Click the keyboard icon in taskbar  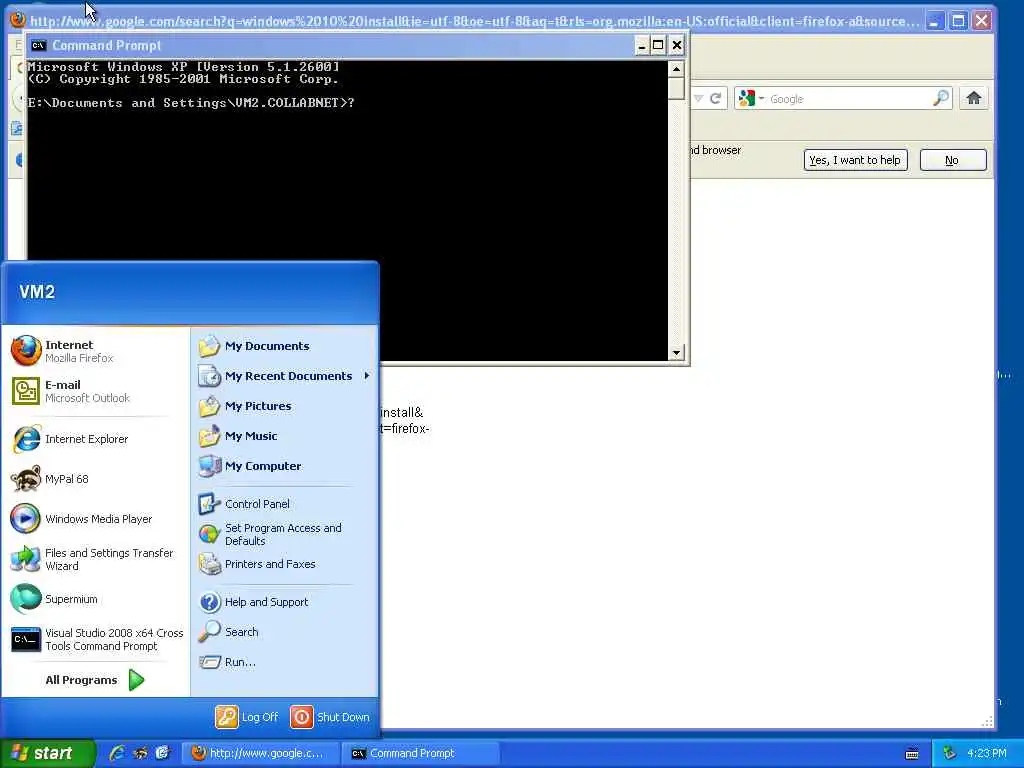click(x=912, y=754)
